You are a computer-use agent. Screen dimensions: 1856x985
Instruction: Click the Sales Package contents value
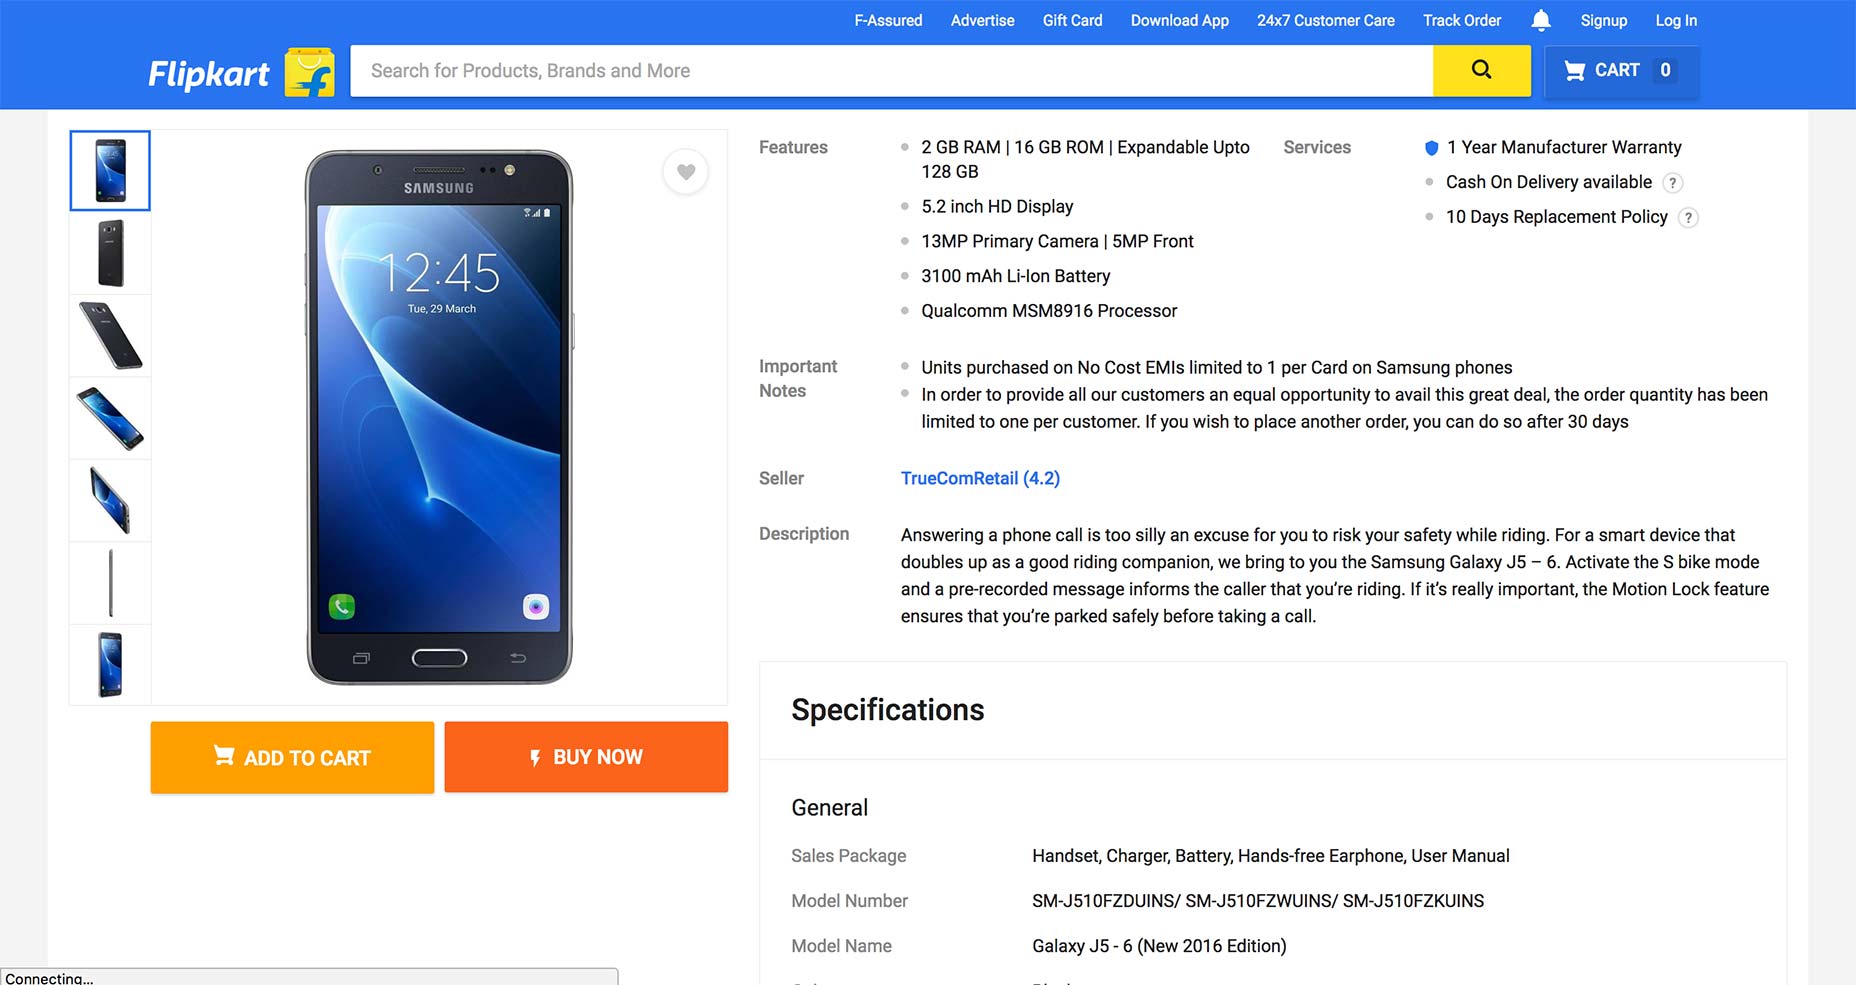coord(1271,856)
